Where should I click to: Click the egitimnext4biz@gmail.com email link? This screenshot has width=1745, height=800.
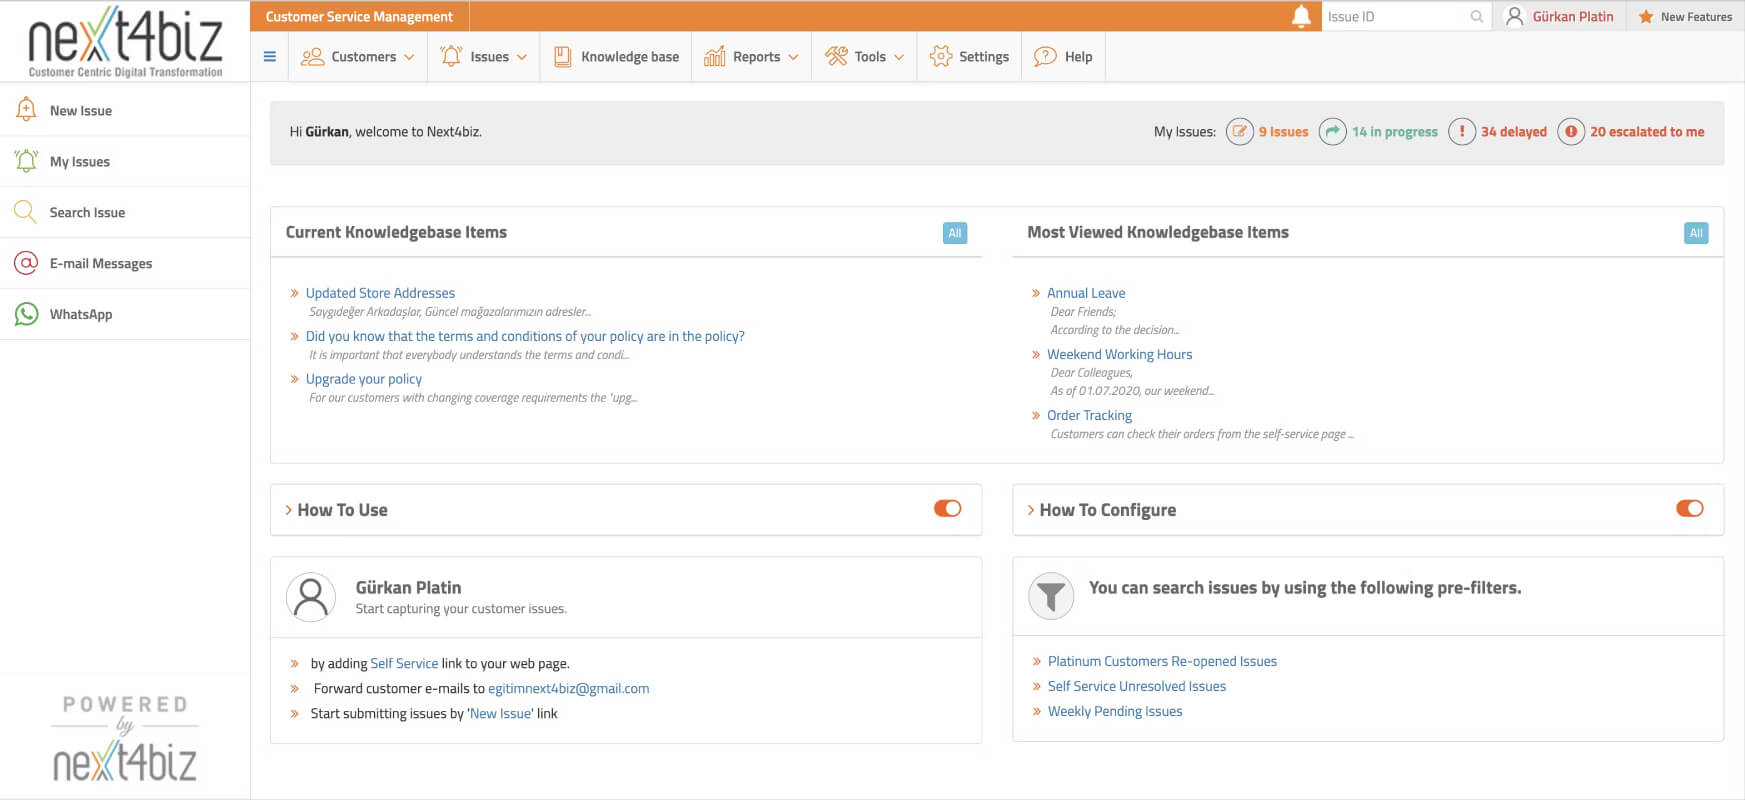[x=568, y=688]
